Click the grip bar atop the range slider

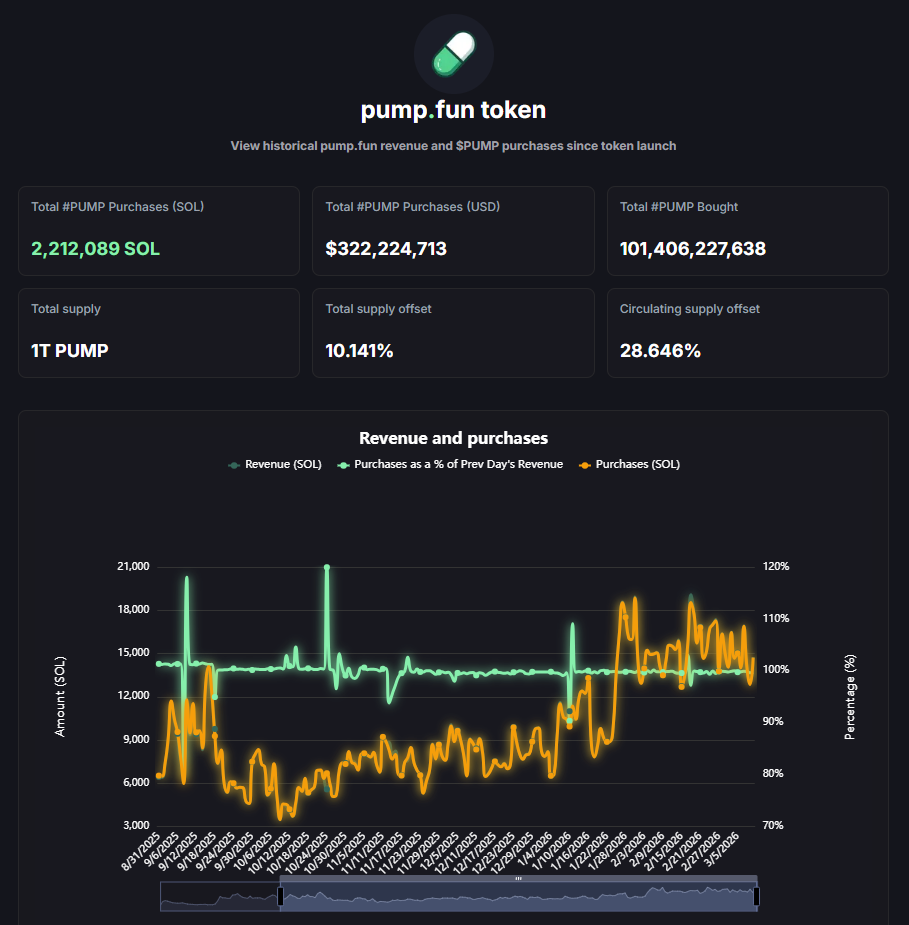point(518,879)
